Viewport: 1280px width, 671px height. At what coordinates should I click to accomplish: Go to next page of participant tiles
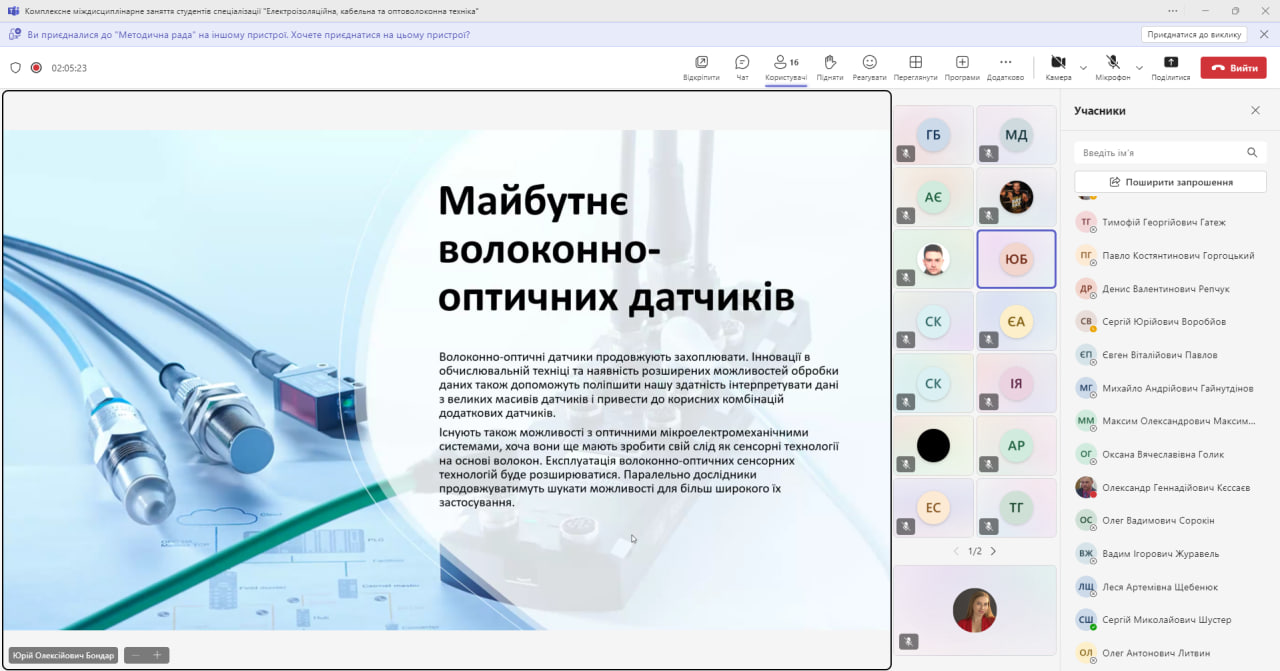coord(993,551)
